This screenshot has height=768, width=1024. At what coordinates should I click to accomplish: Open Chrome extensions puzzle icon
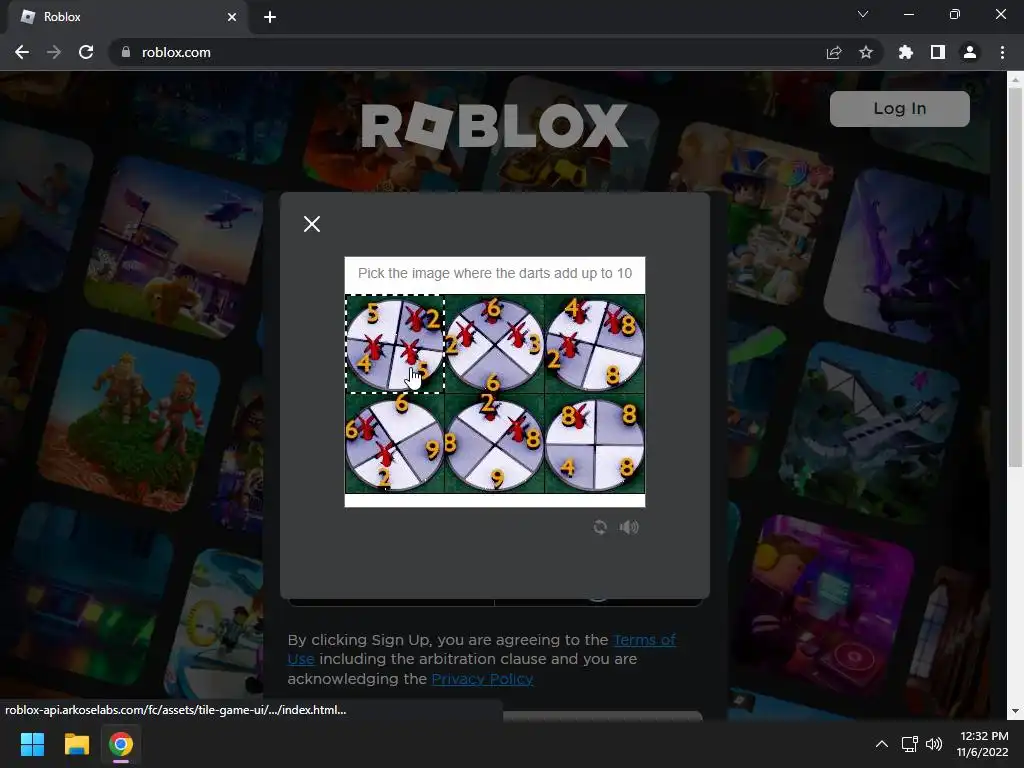(906, 52)
